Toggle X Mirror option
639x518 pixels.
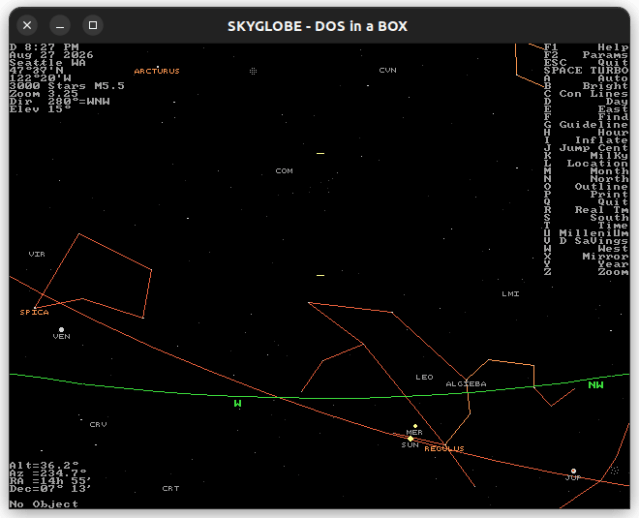click(586, 256)
